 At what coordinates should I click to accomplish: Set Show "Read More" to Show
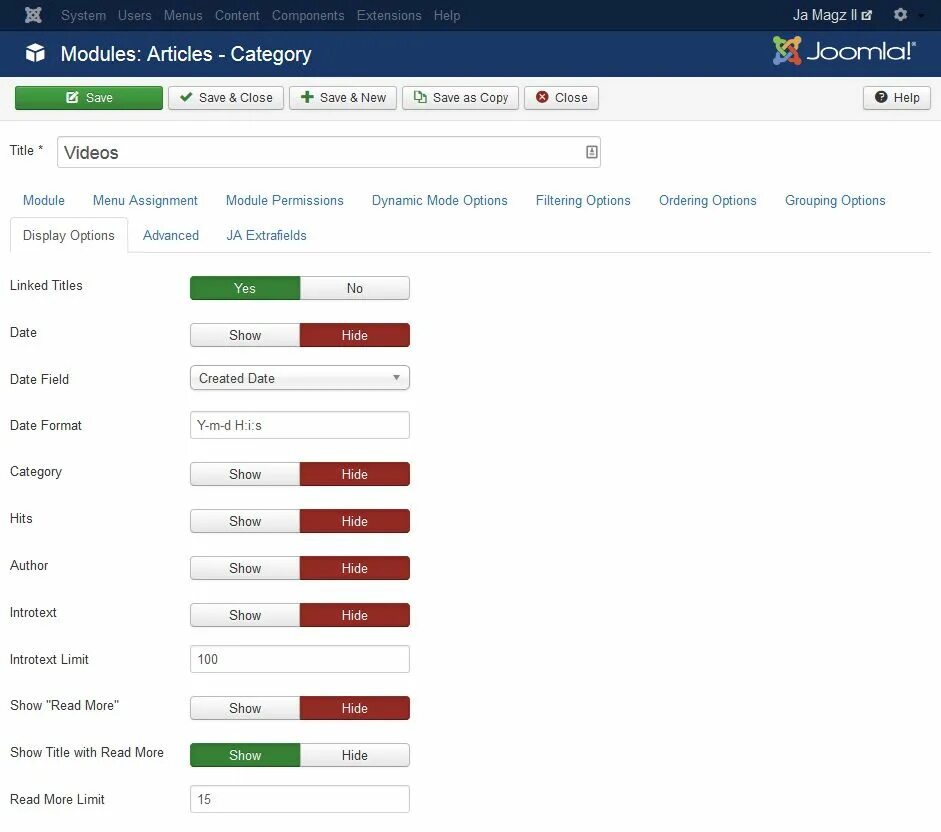[x=245, y=708]
